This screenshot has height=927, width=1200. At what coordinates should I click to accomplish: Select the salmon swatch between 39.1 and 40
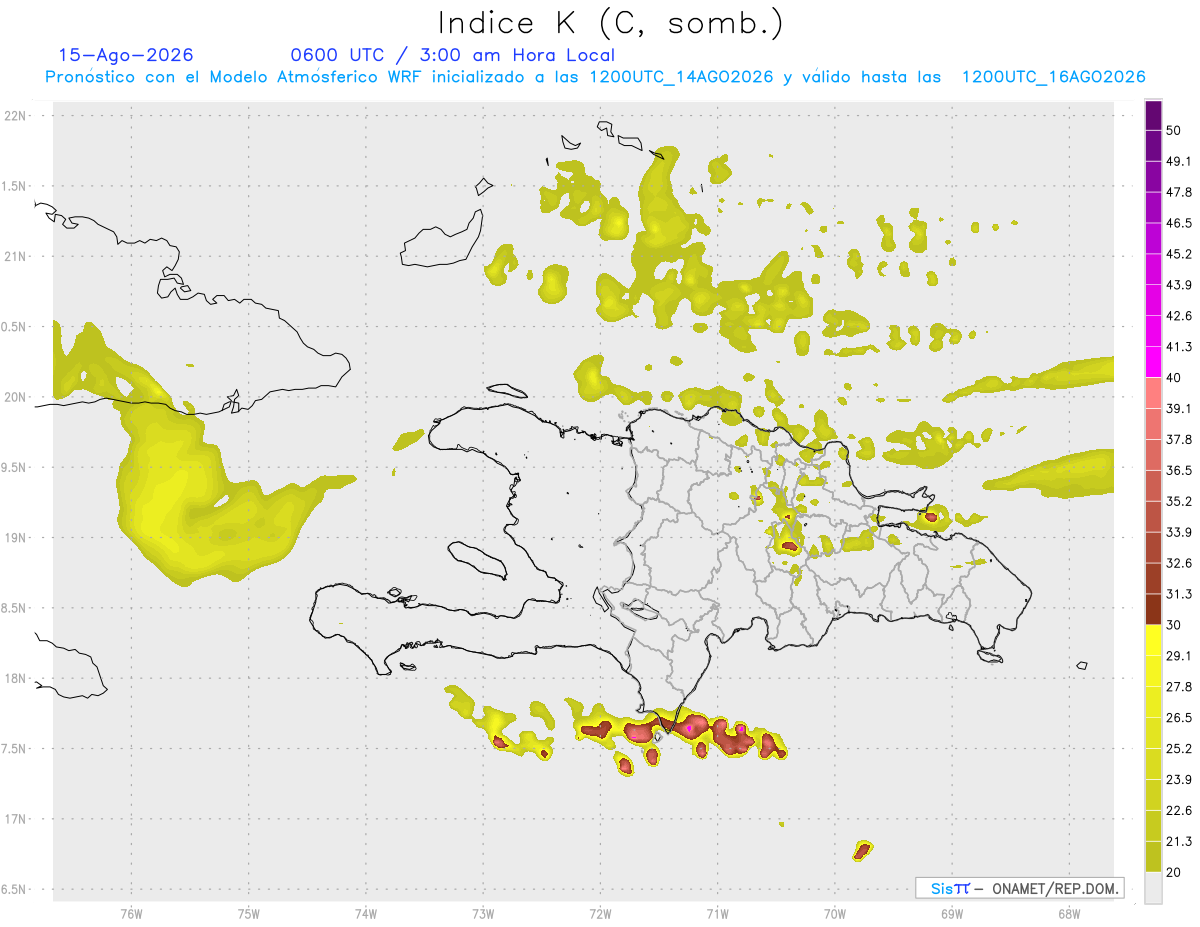click(x=1153, y=392)
